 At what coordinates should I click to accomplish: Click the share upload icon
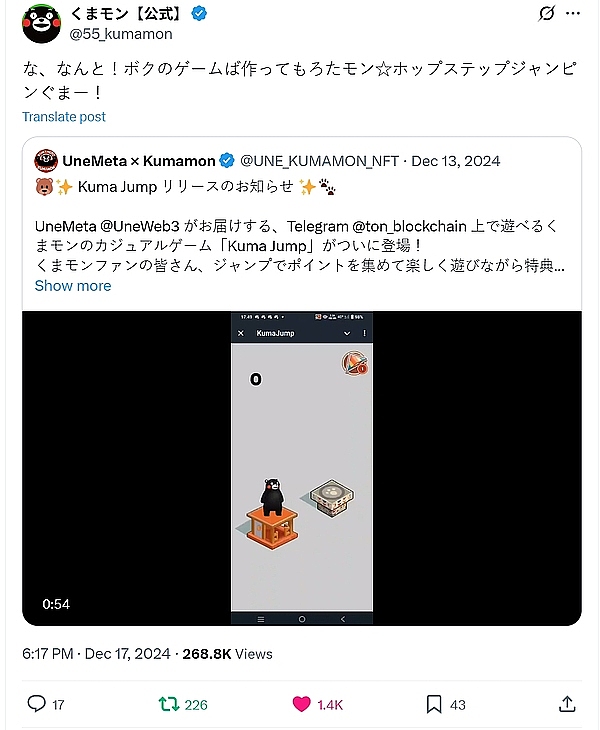click(567, 703)
